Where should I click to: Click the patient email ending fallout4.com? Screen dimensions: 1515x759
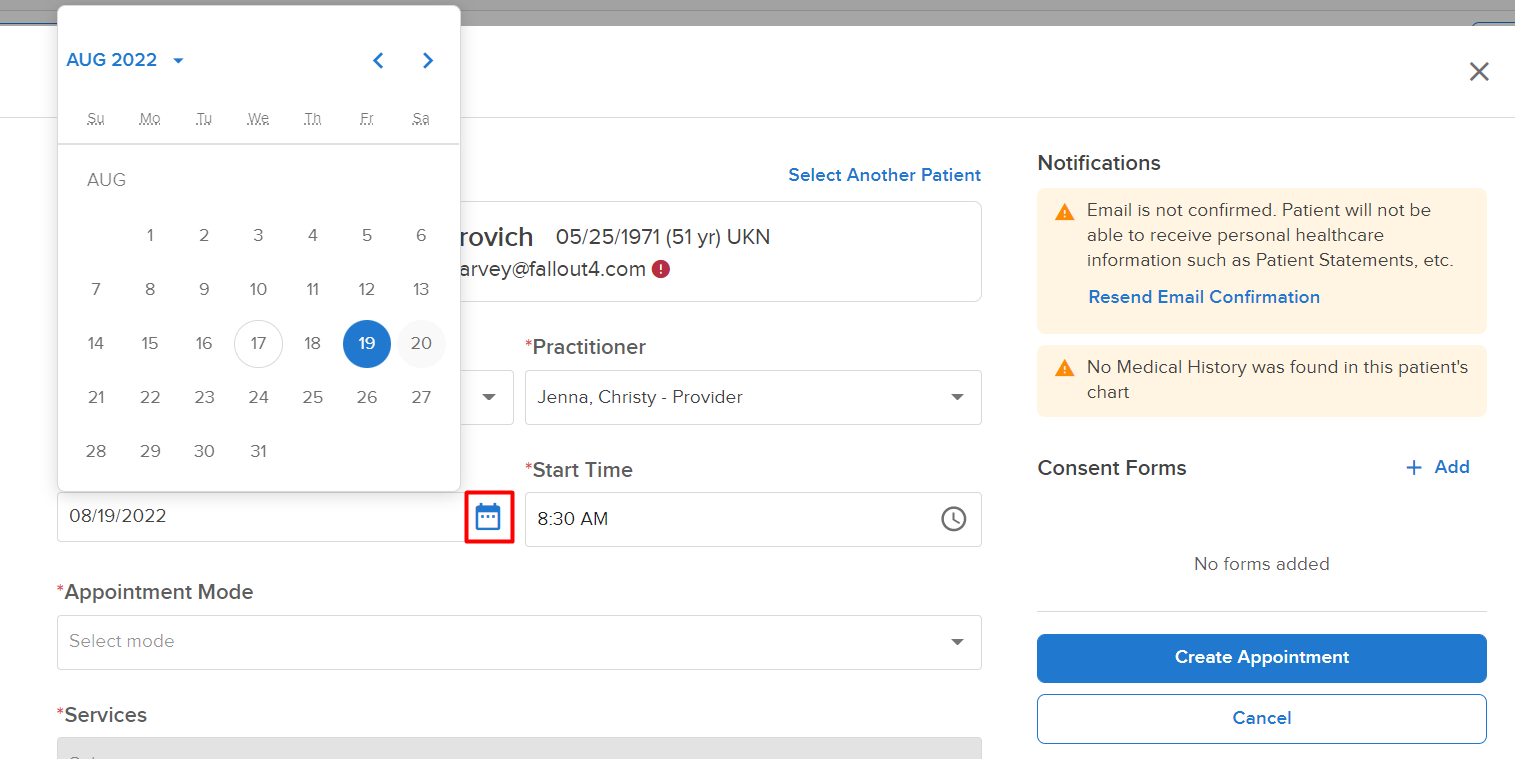[553, 269]
